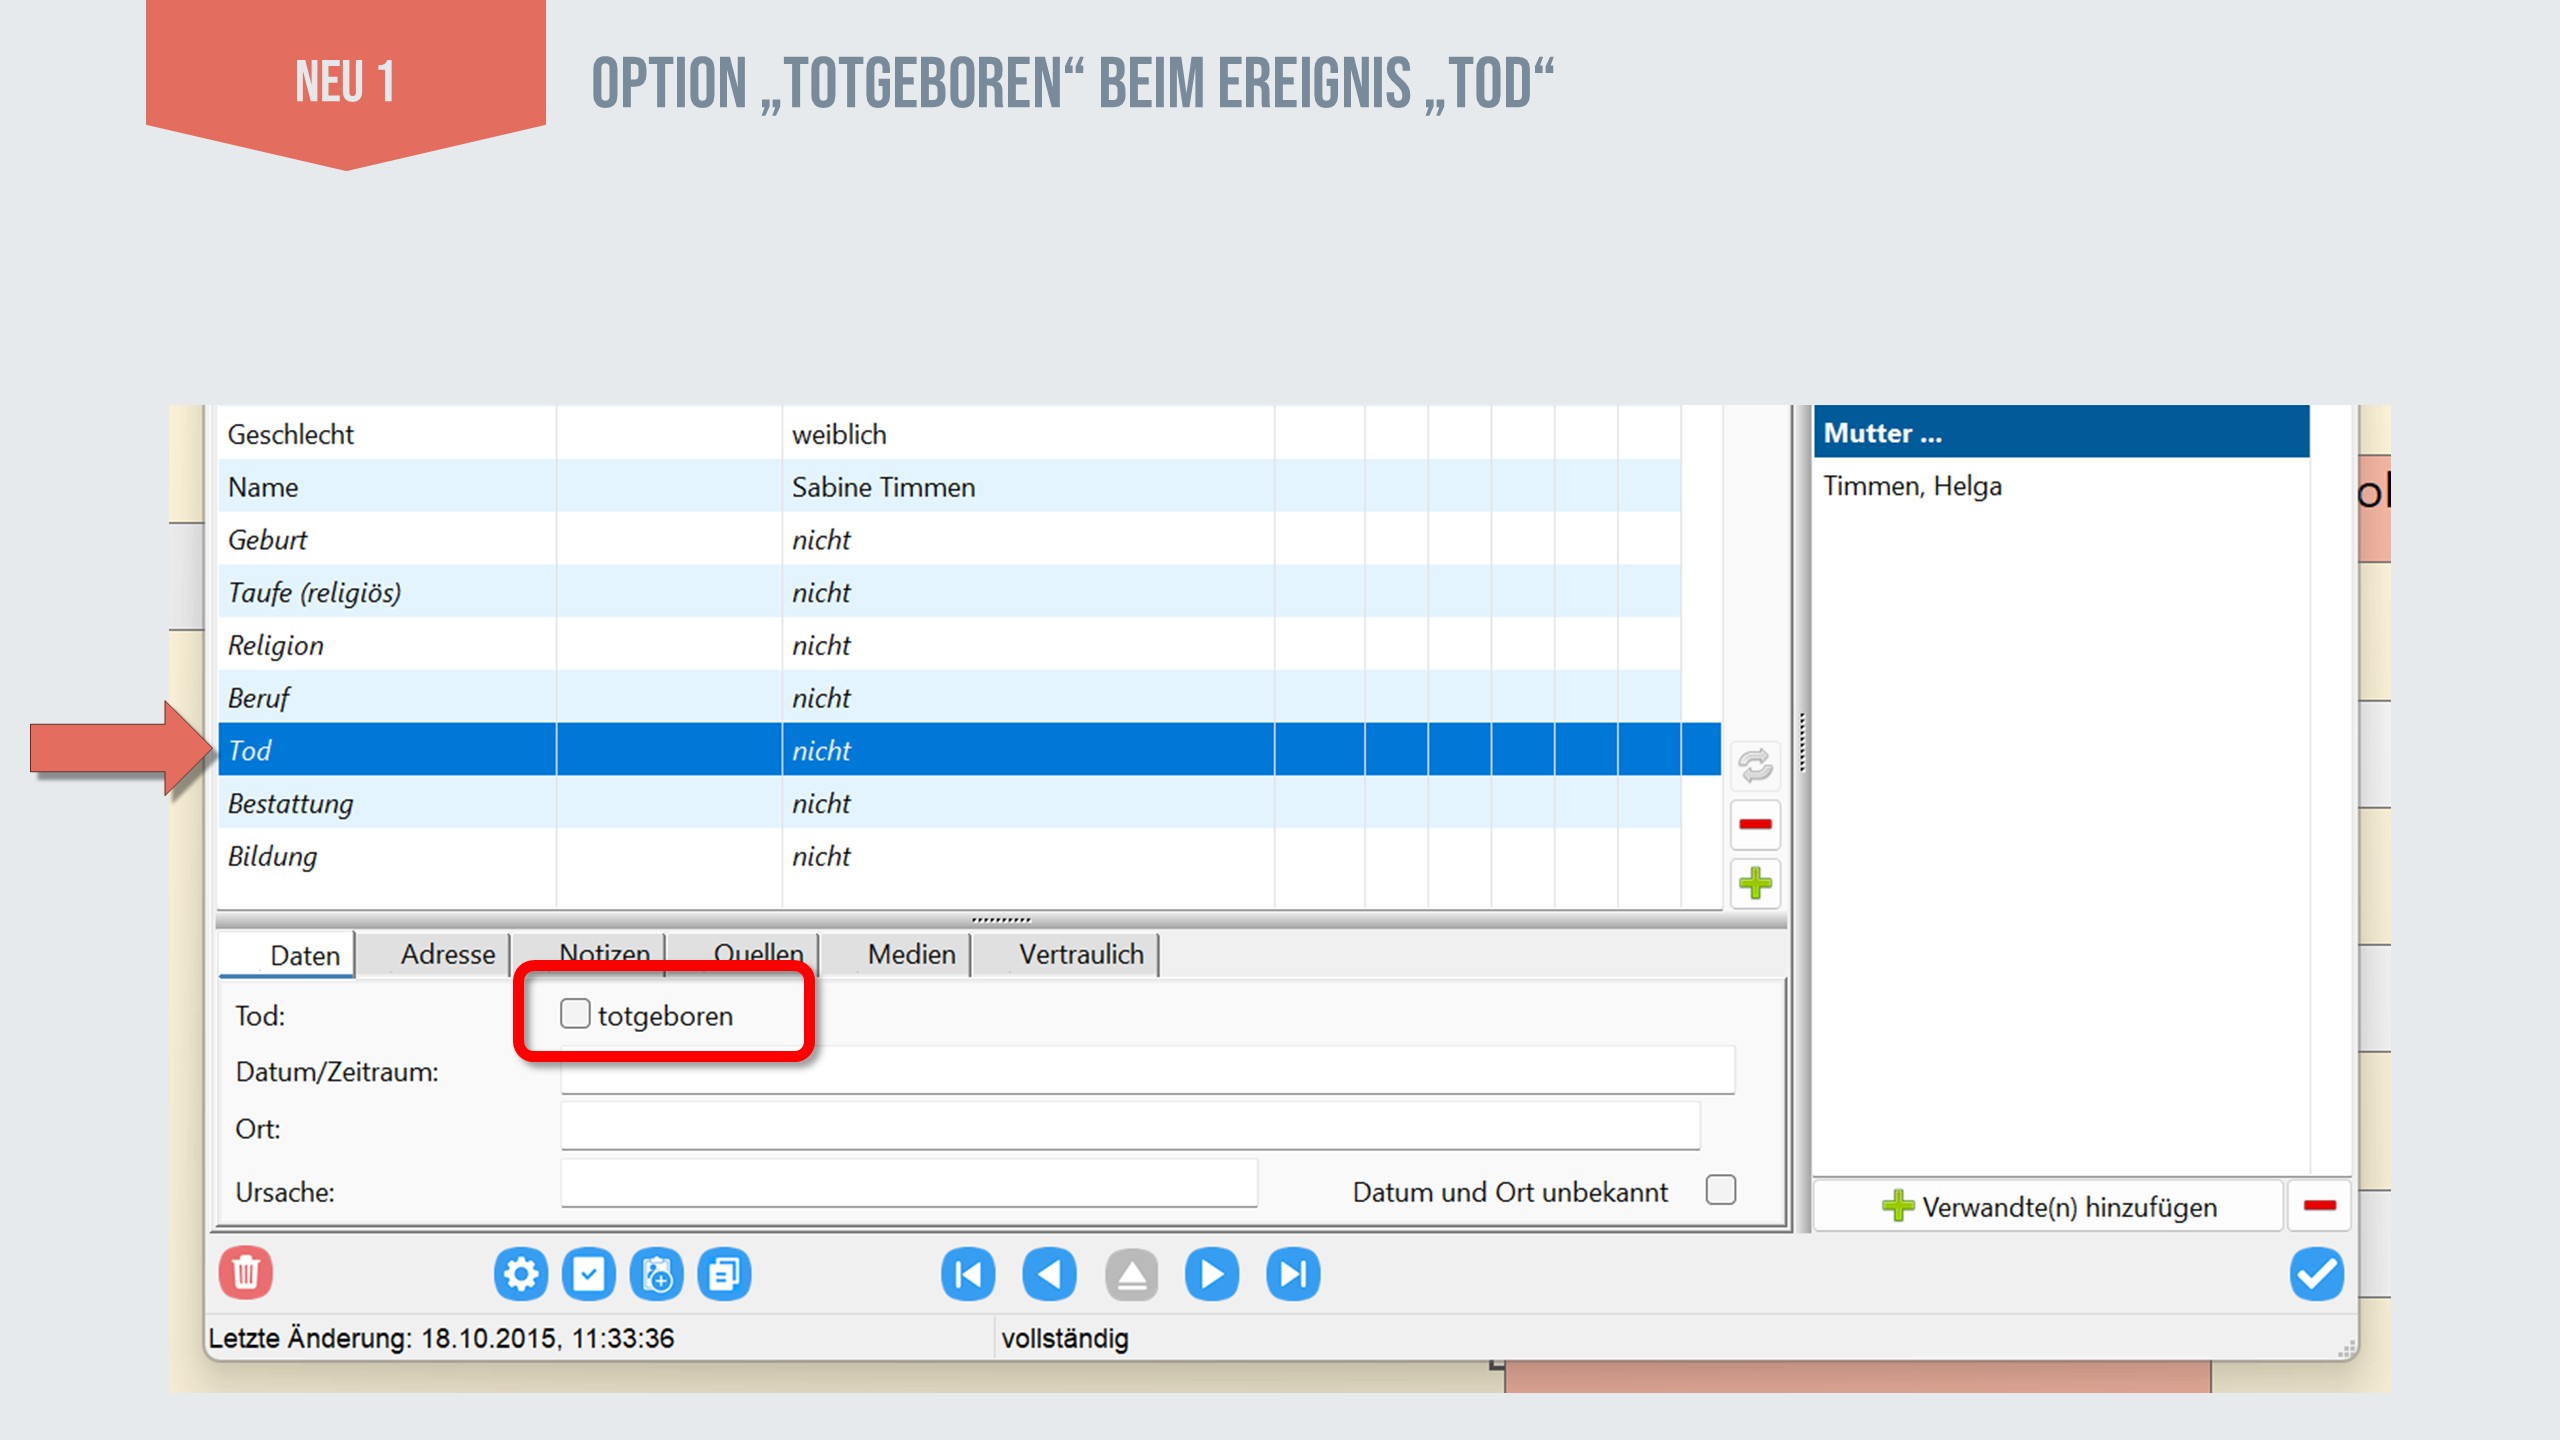Jump to first record with skip-back arrow
2560x1440 pixels.
(x=967, y=1274)
